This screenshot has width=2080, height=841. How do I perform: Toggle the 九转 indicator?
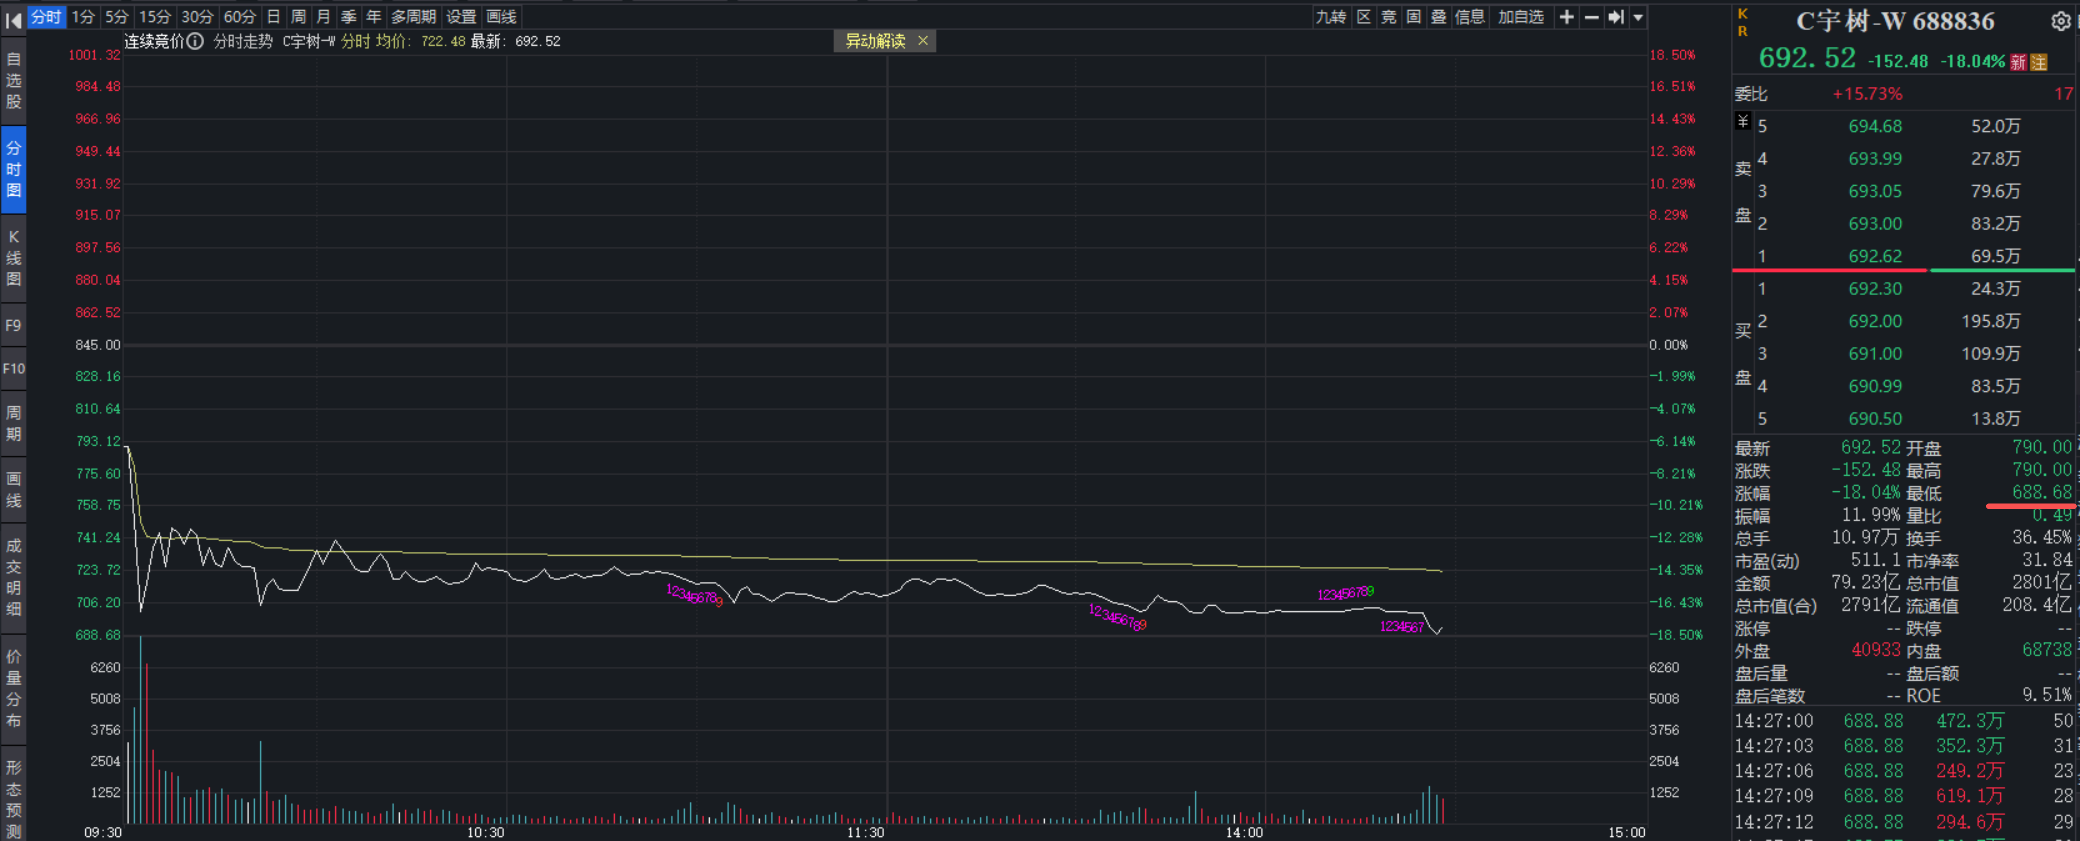tap(1331, 17)
